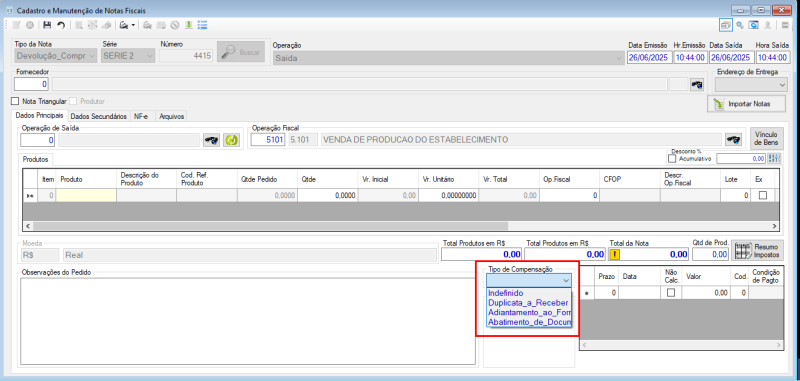The image size is (800, 381).
Task: Click the undo arrow toolbar icon
Action: 61,25
